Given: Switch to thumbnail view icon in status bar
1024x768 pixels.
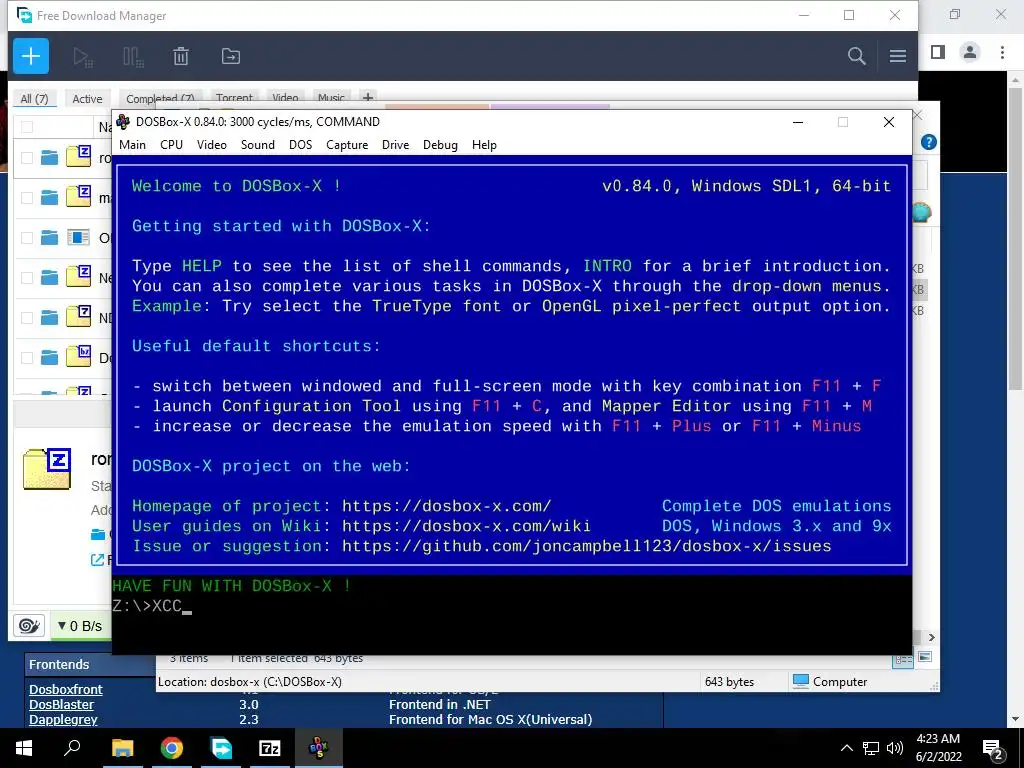Looking at the screenshot, I should click(925, 657).
